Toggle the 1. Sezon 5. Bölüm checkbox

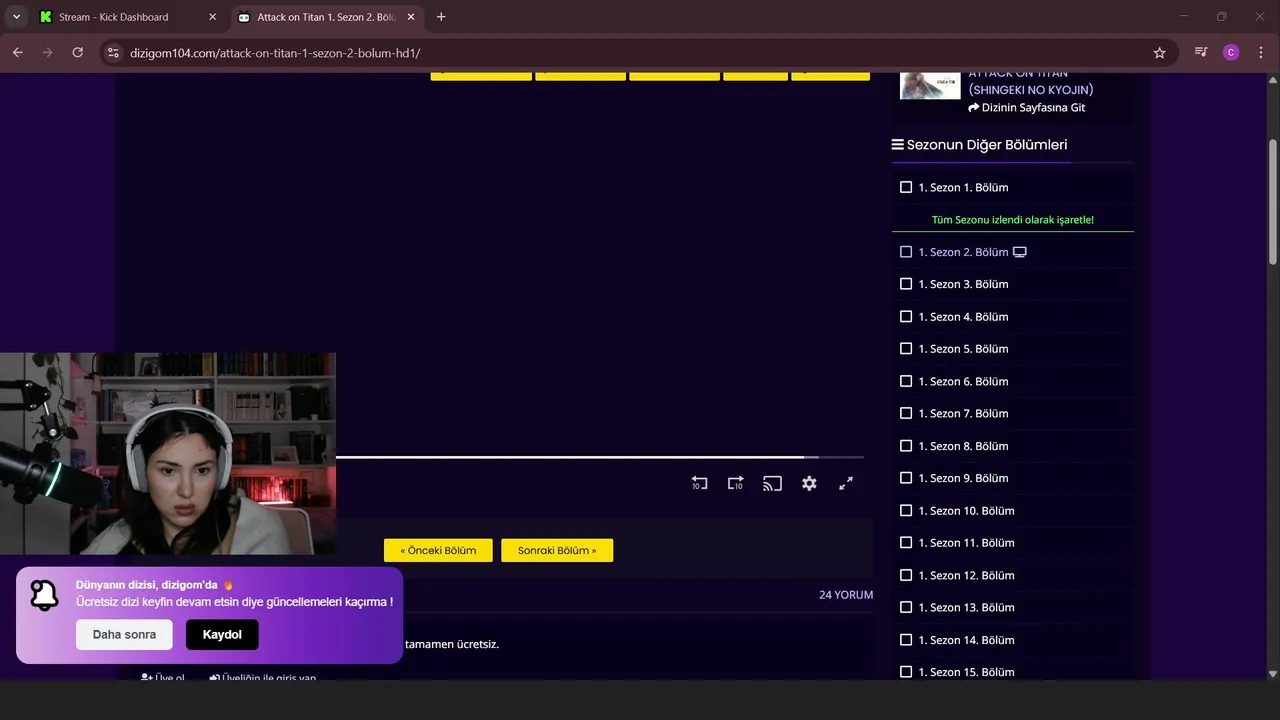pos(906,349)
